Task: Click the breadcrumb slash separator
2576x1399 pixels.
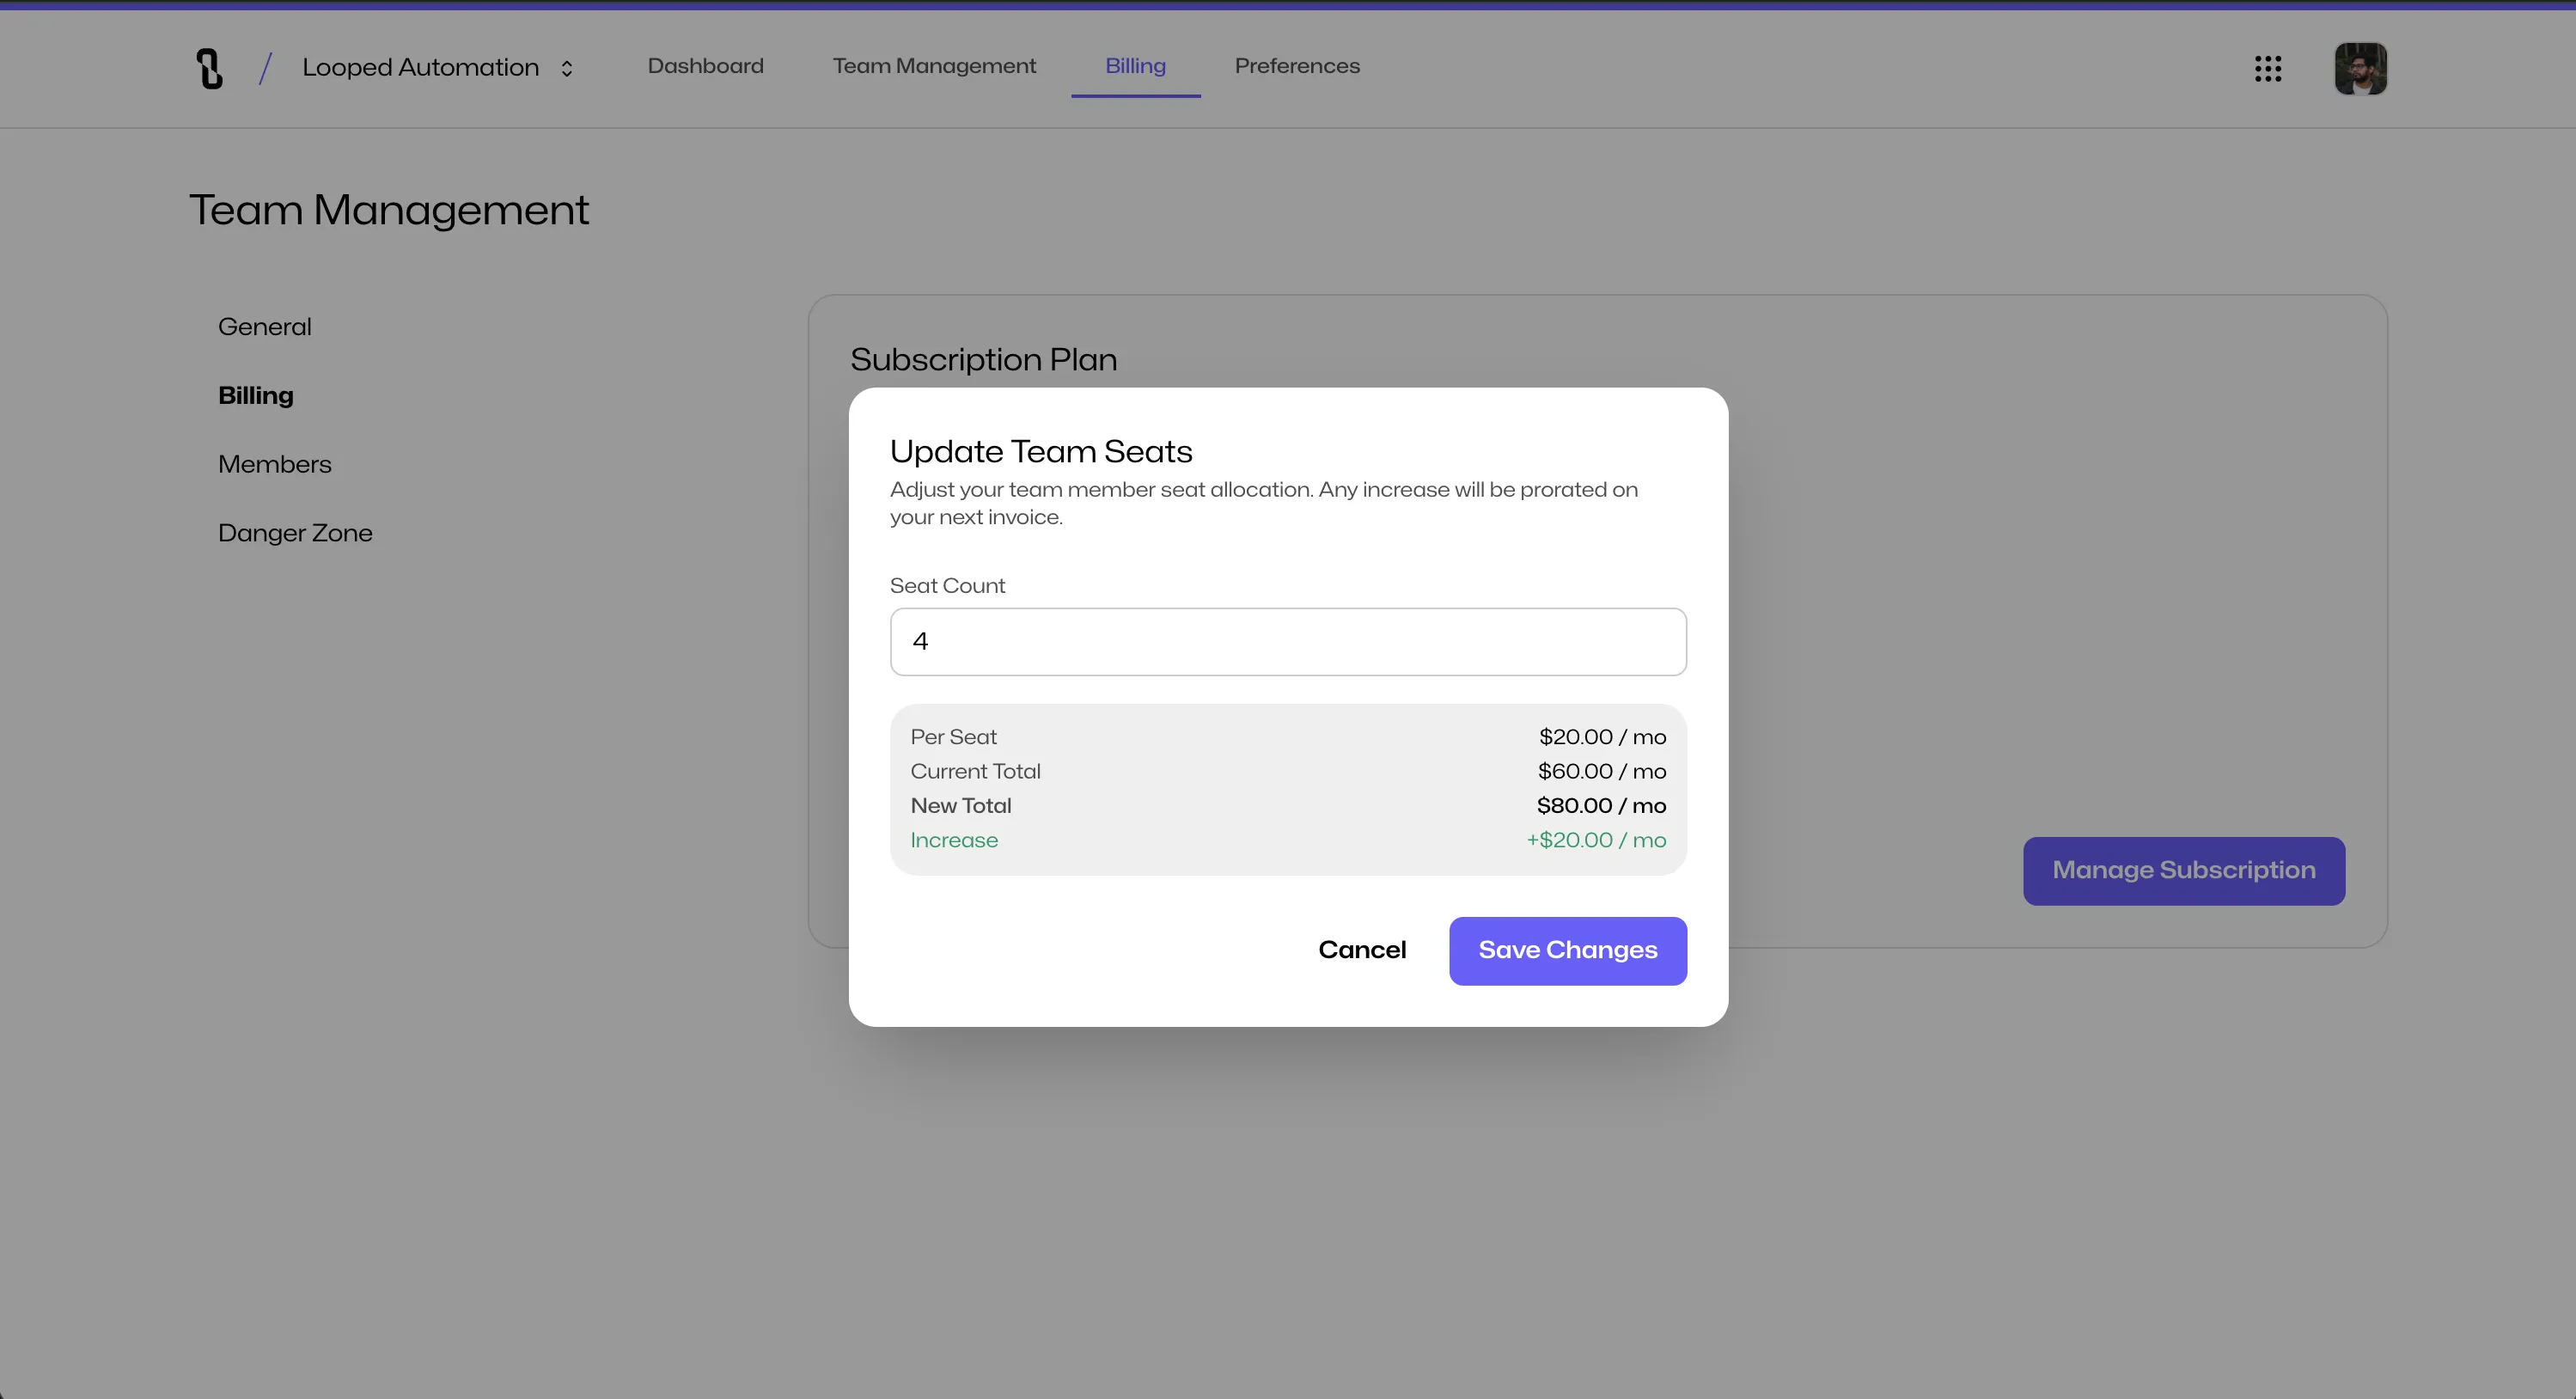Action: (265, 68)
